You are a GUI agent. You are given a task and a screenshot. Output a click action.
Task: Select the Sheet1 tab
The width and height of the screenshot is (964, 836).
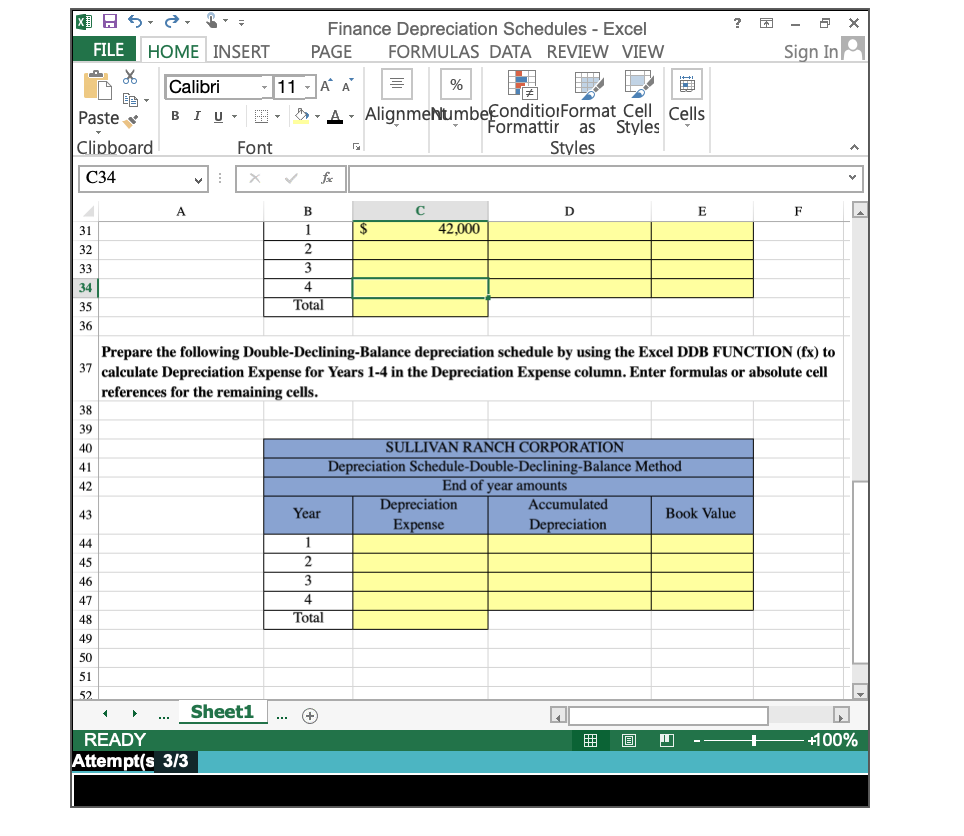coord(223,712)
